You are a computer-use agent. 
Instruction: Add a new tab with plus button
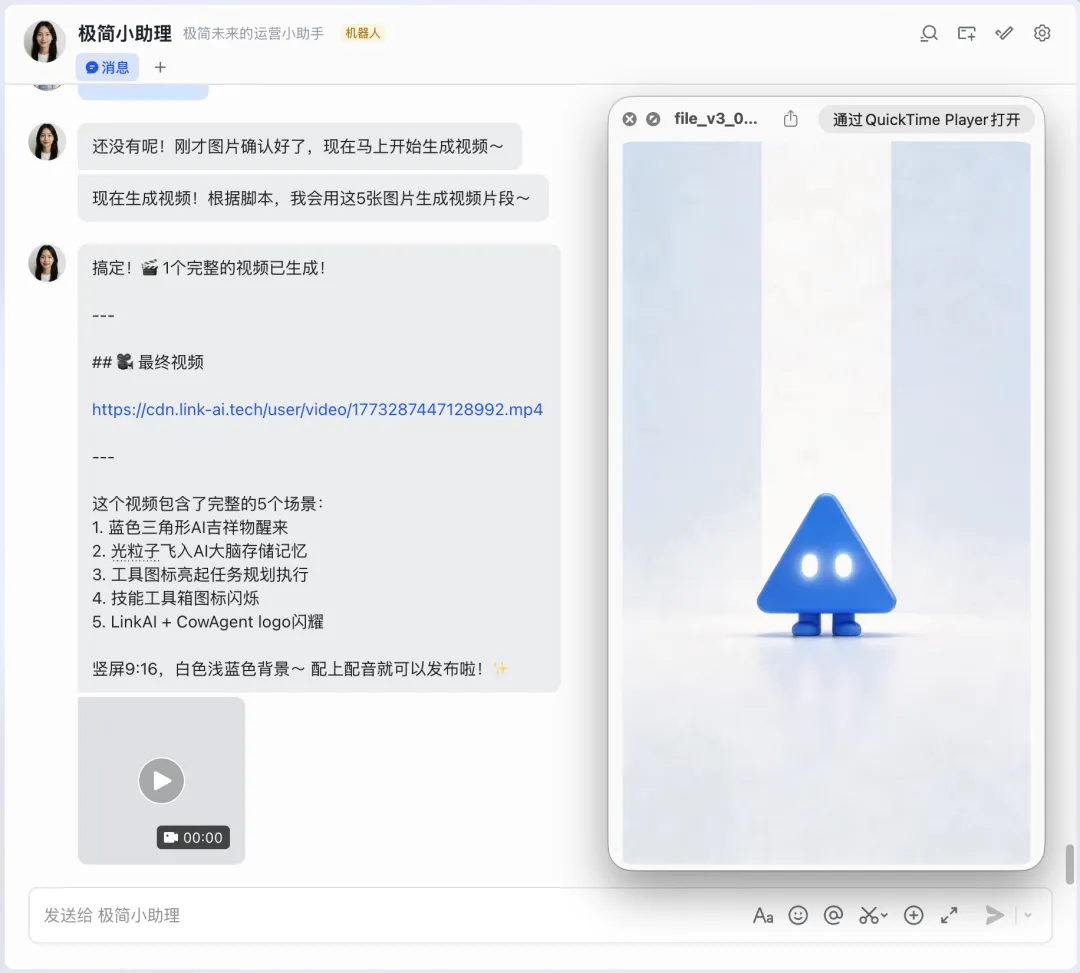(160, 67)
